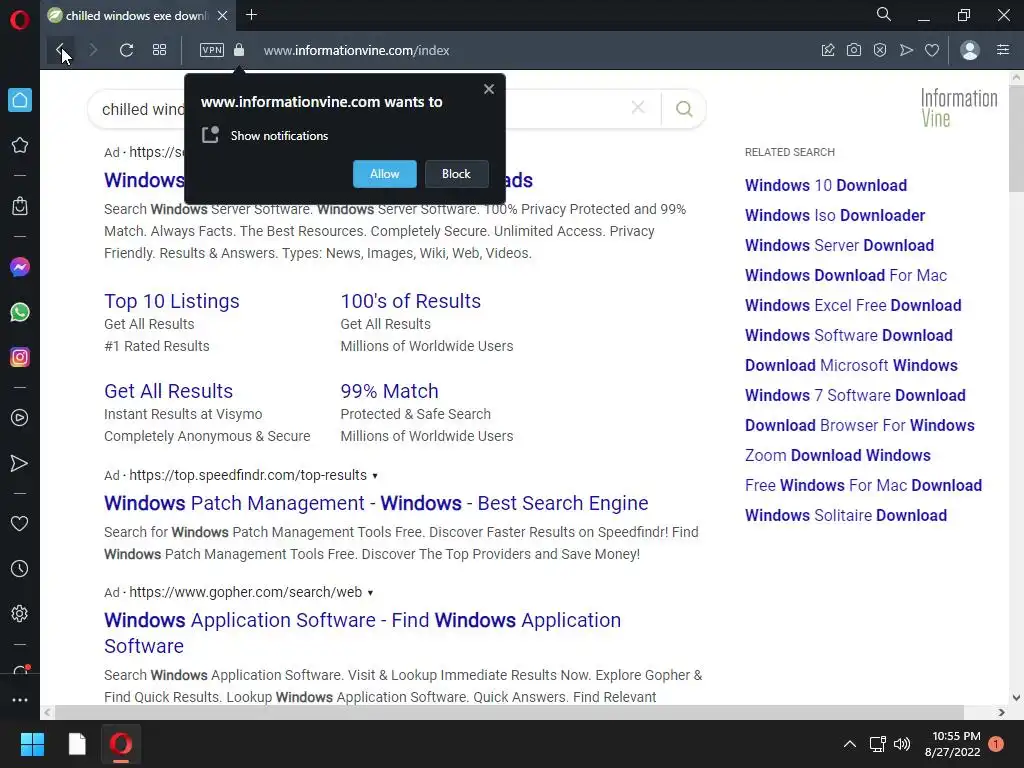
Task: Block notifications from informationvine.com
Action: point(456,174)
